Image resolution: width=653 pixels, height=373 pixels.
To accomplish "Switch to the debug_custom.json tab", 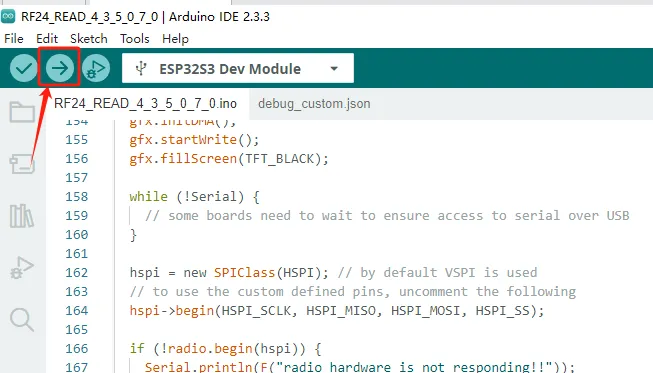I will (314, 104).
